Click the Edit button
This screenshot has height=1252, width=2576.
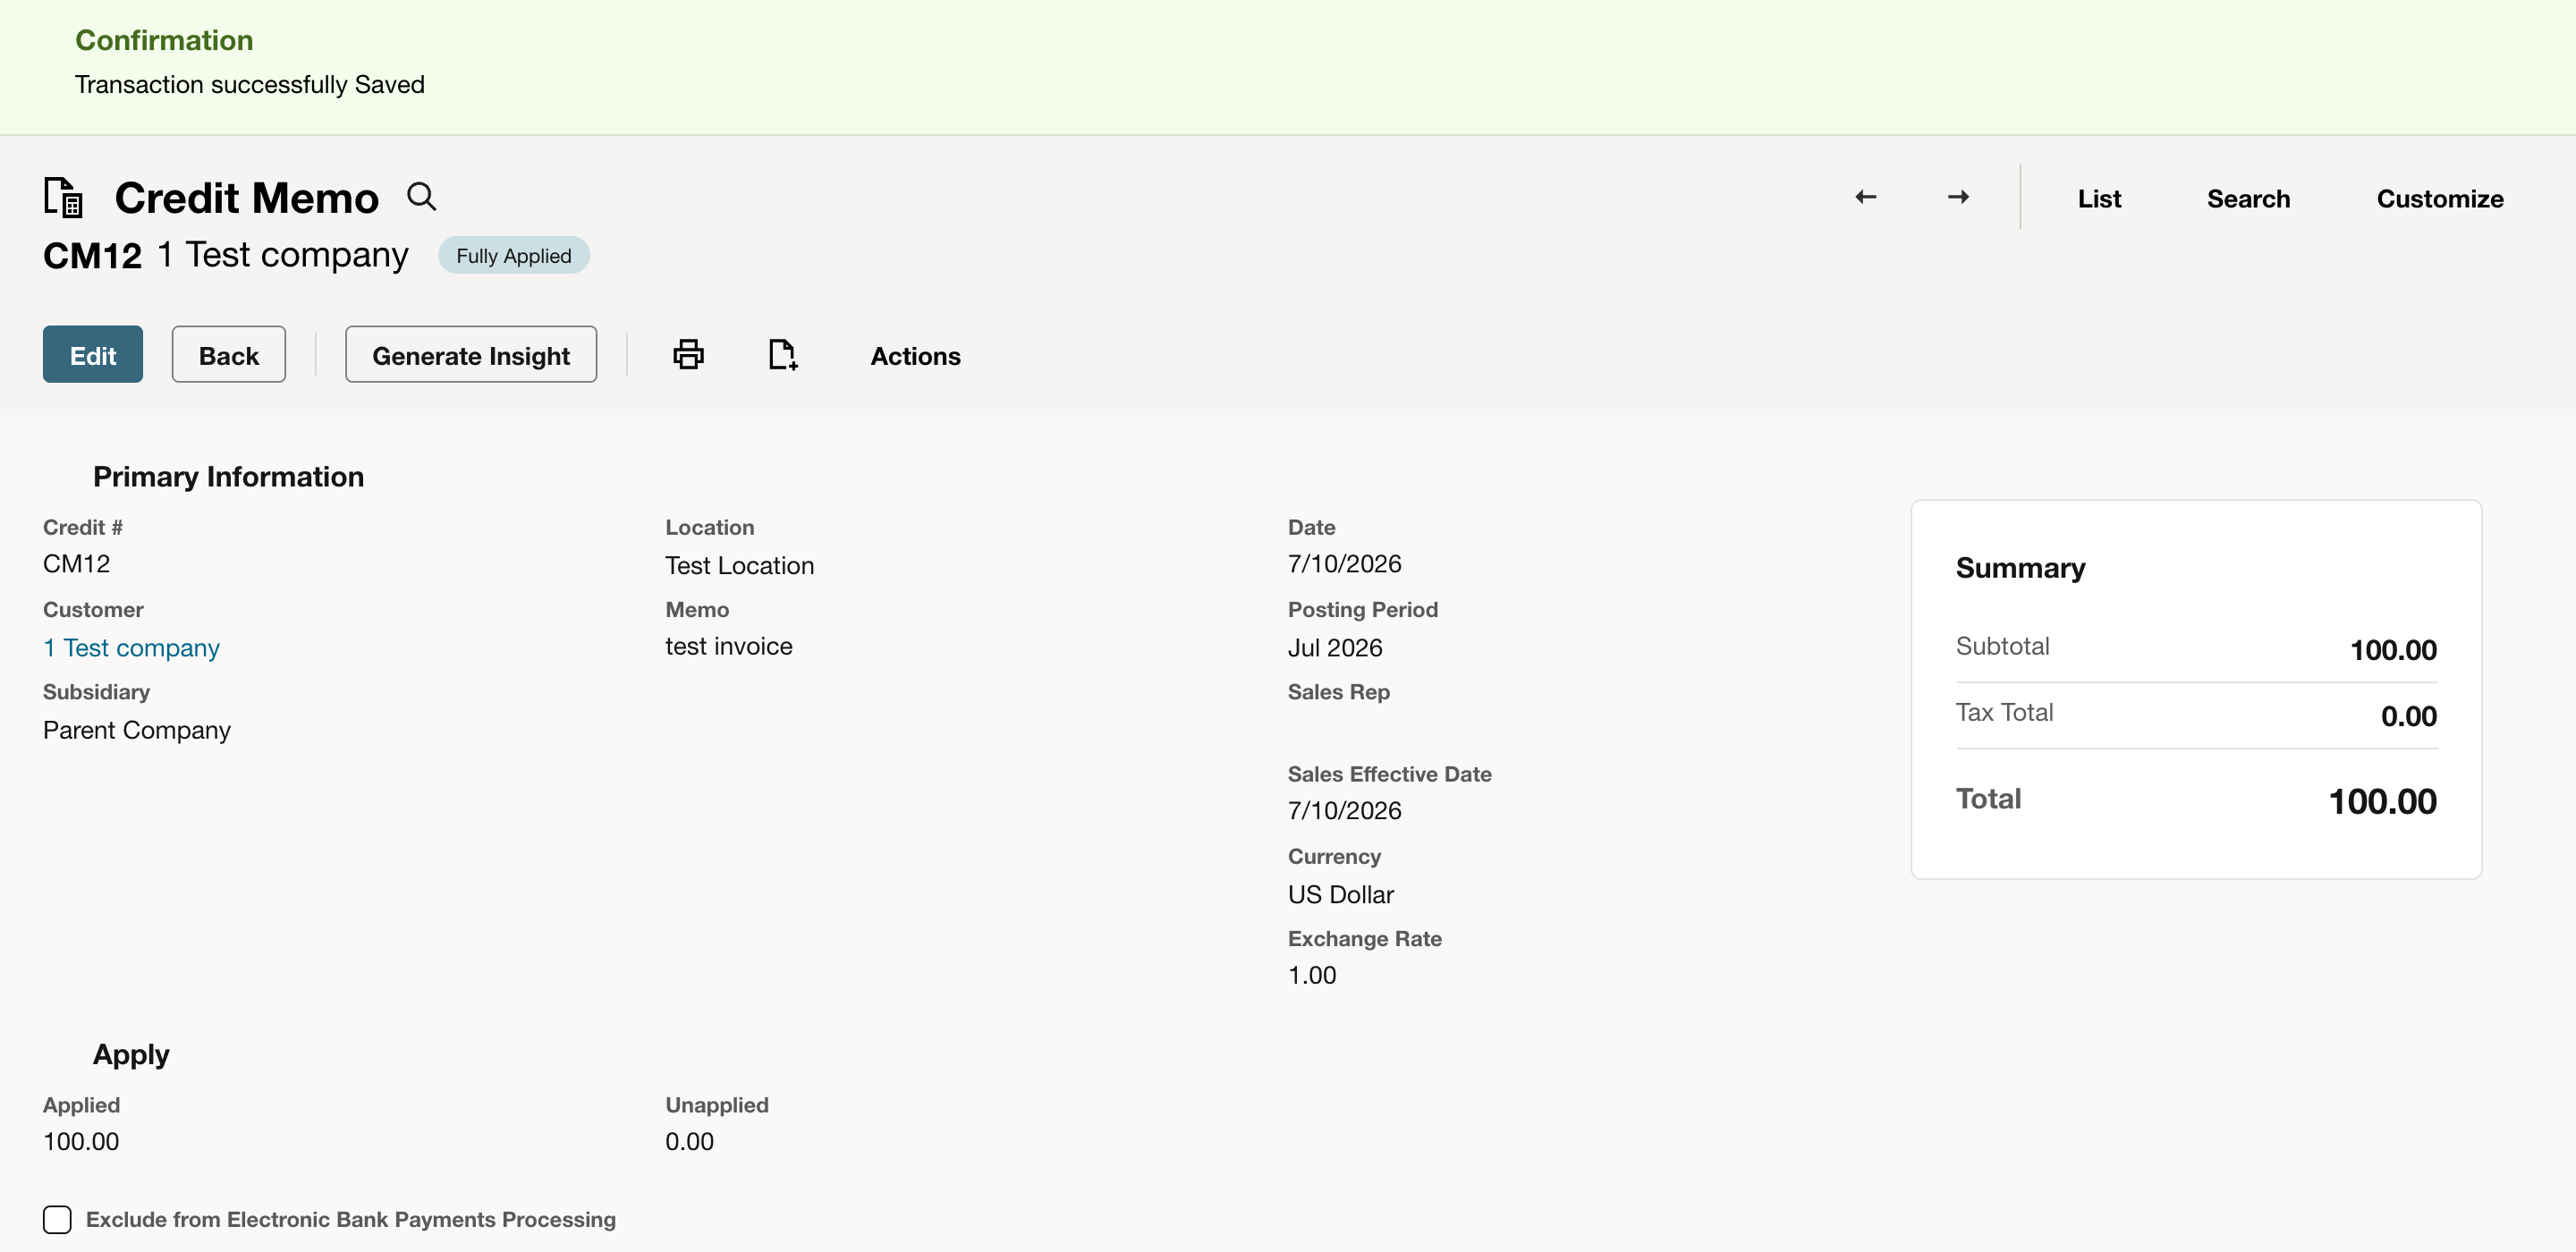[93, 354]
